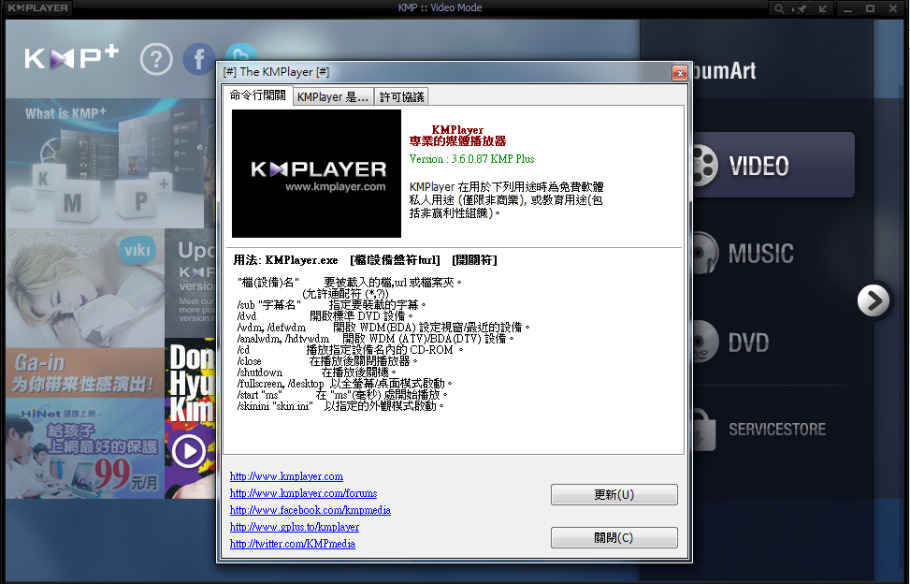Click the play circle icon on Kim banner
Screen dimensions: 910x584
coord(189,451)
